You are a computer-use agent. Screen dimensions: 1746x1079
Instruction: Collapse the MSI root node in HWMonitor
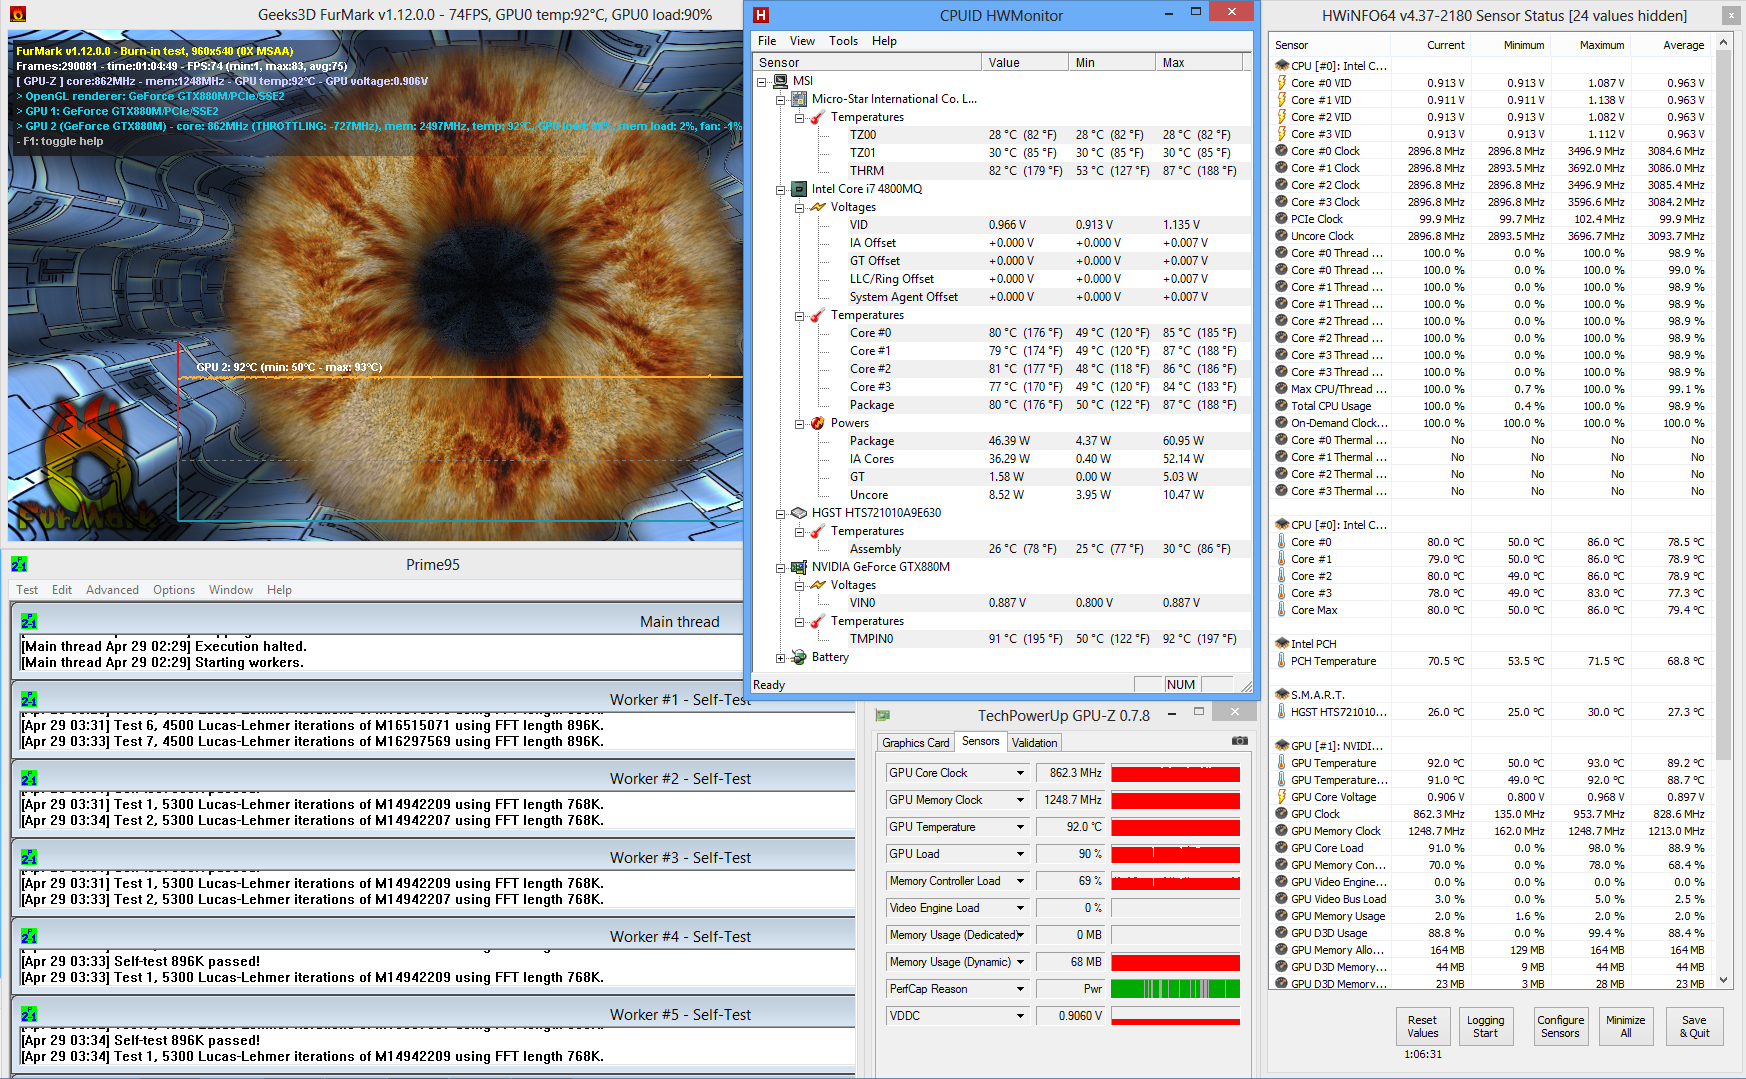pyautogui.click(x=761, y=82)
